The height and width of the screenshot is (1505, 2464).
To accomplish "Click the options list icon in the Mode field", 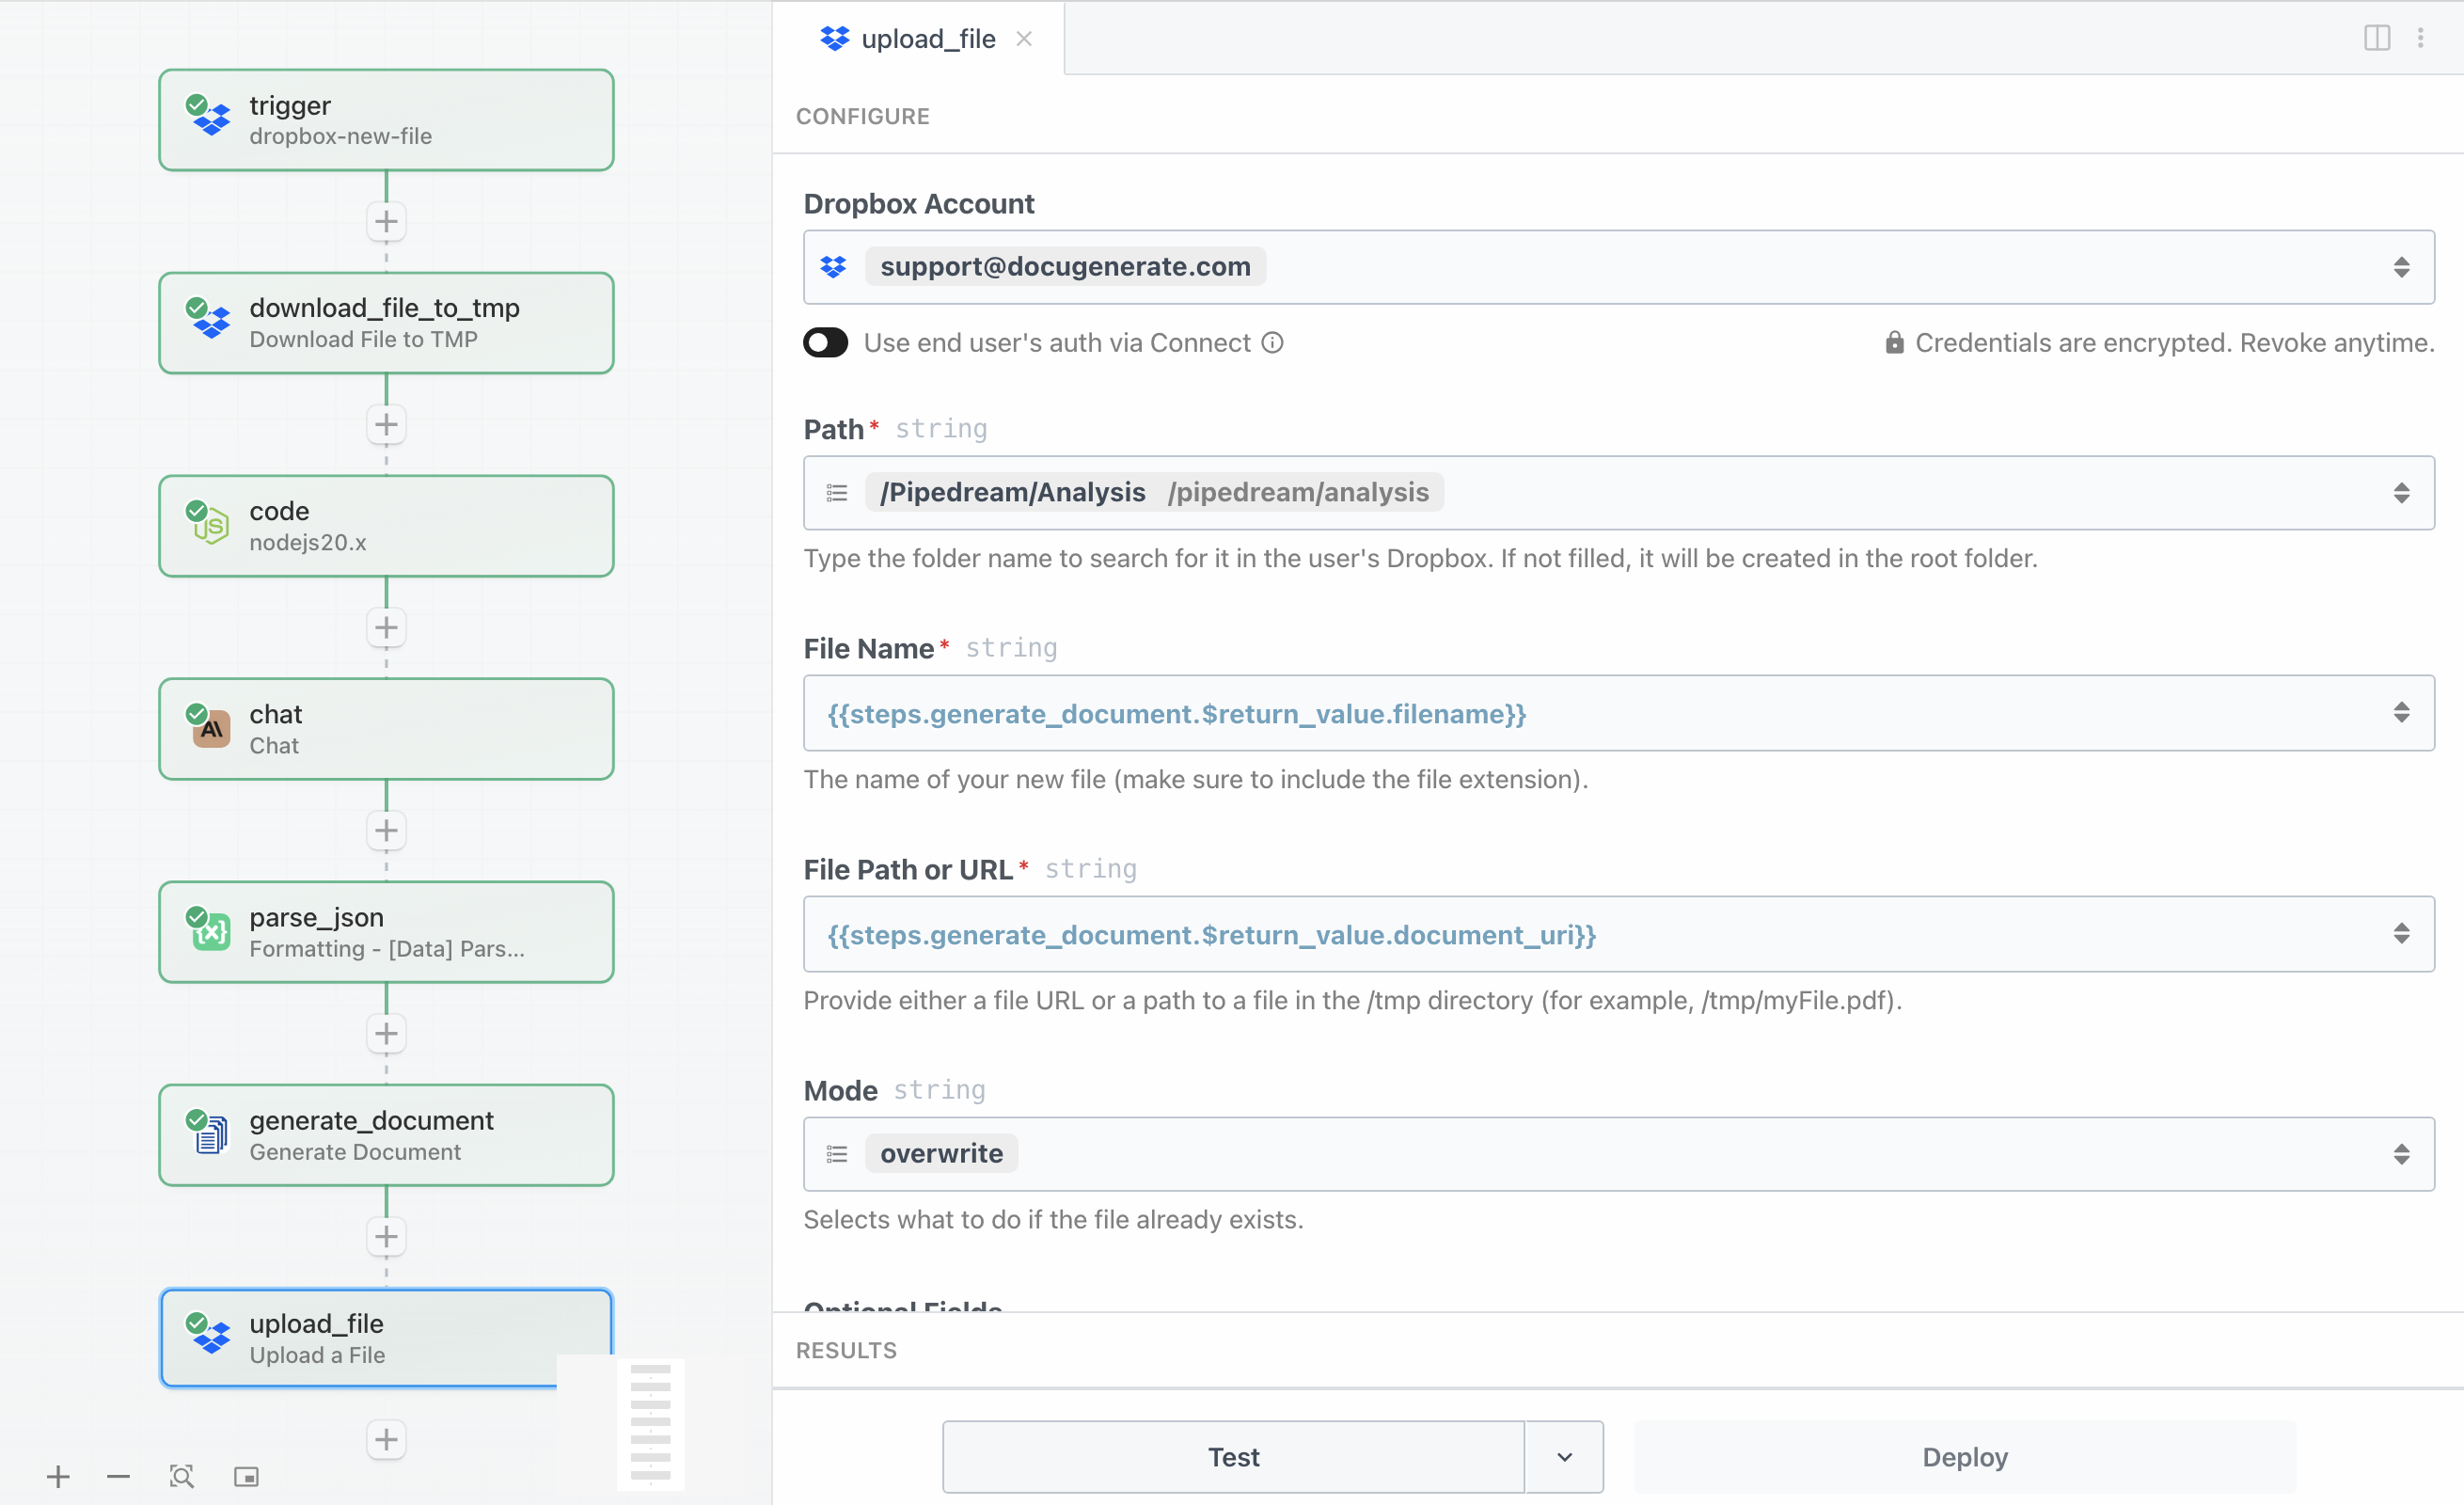I will tap(836, 1153).
